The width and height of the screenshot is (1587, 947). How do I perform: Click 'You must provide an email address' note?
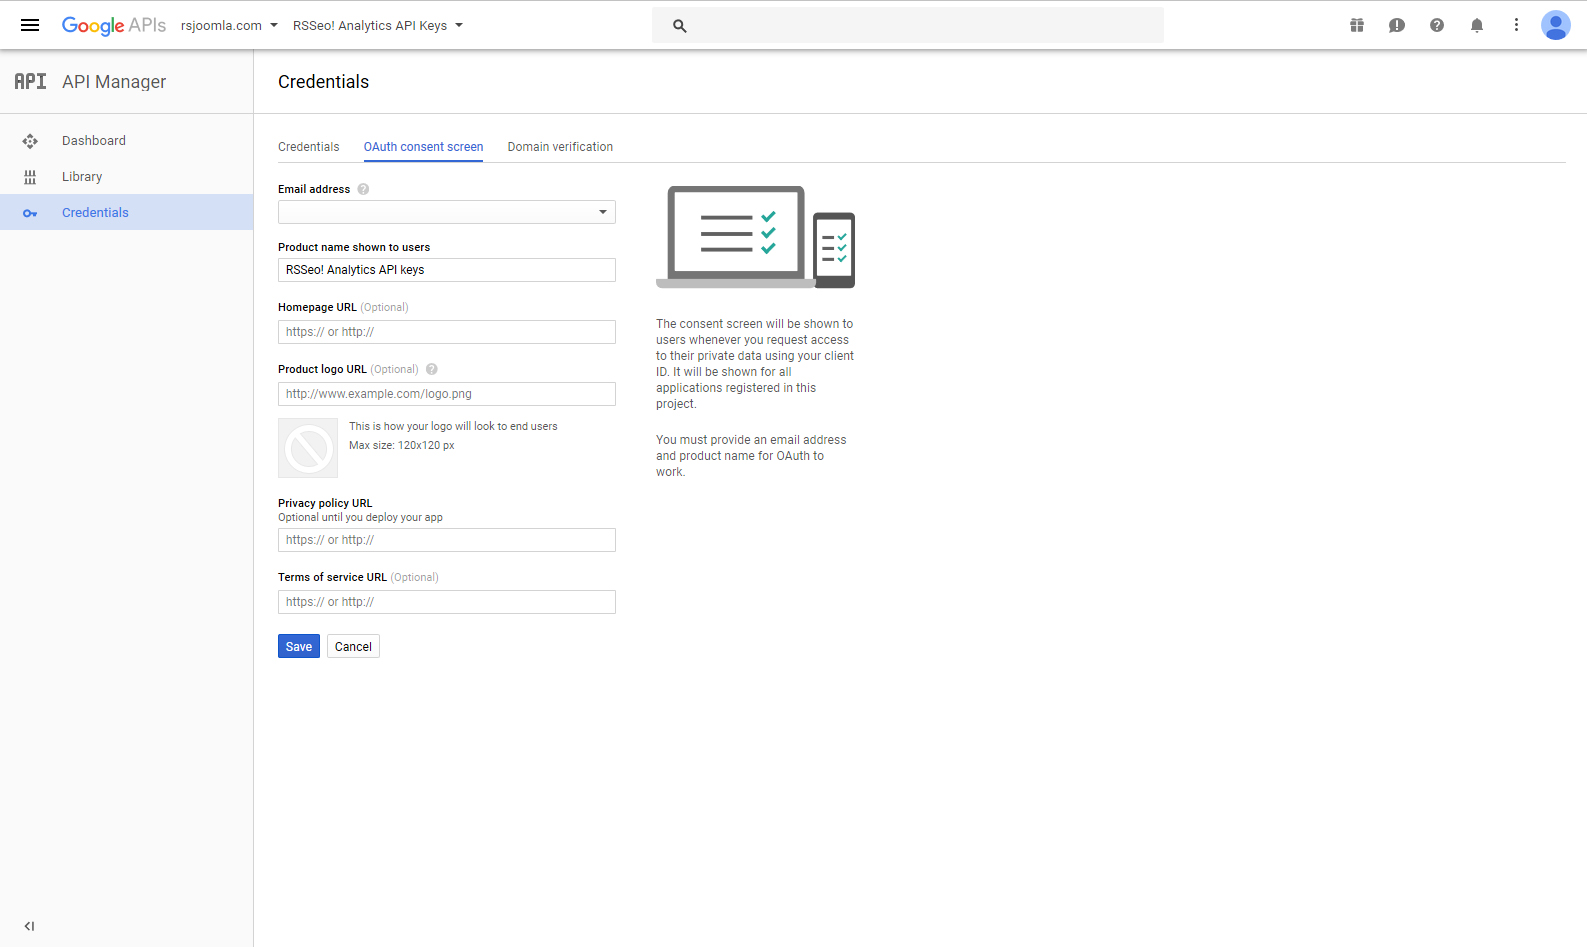click(751, 456)
